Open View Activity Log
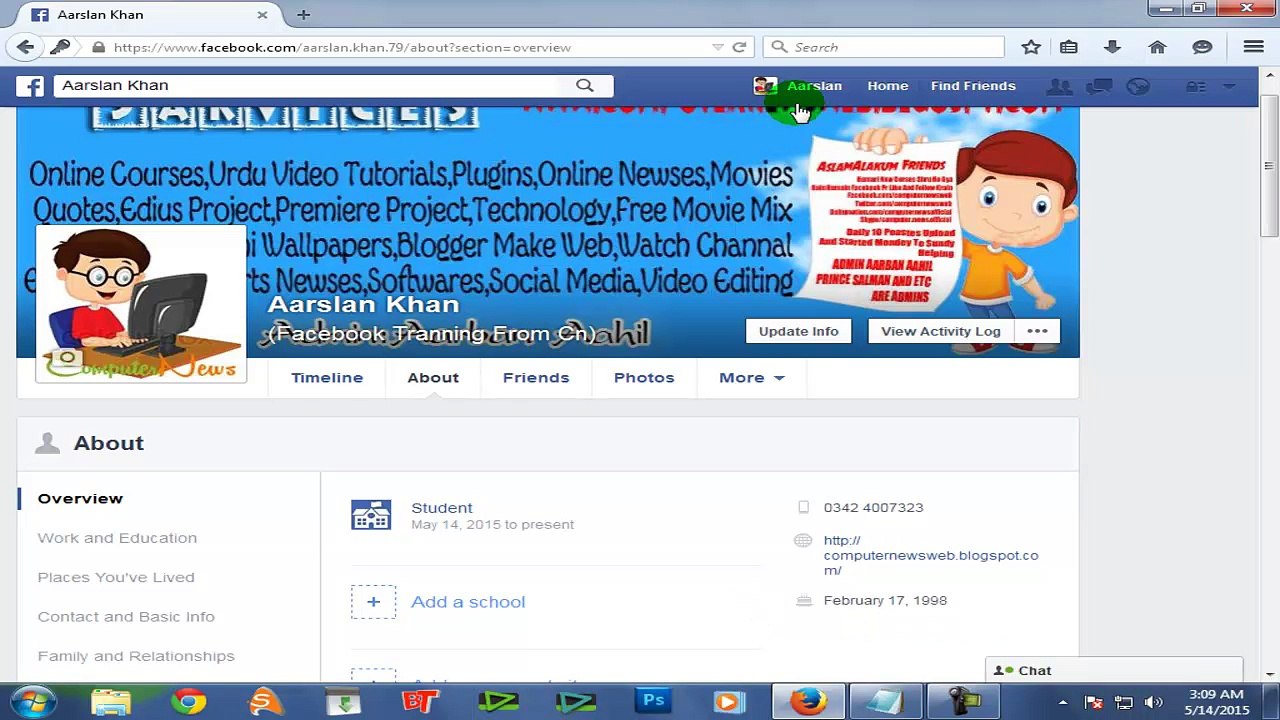 click(x=941, y=331)
